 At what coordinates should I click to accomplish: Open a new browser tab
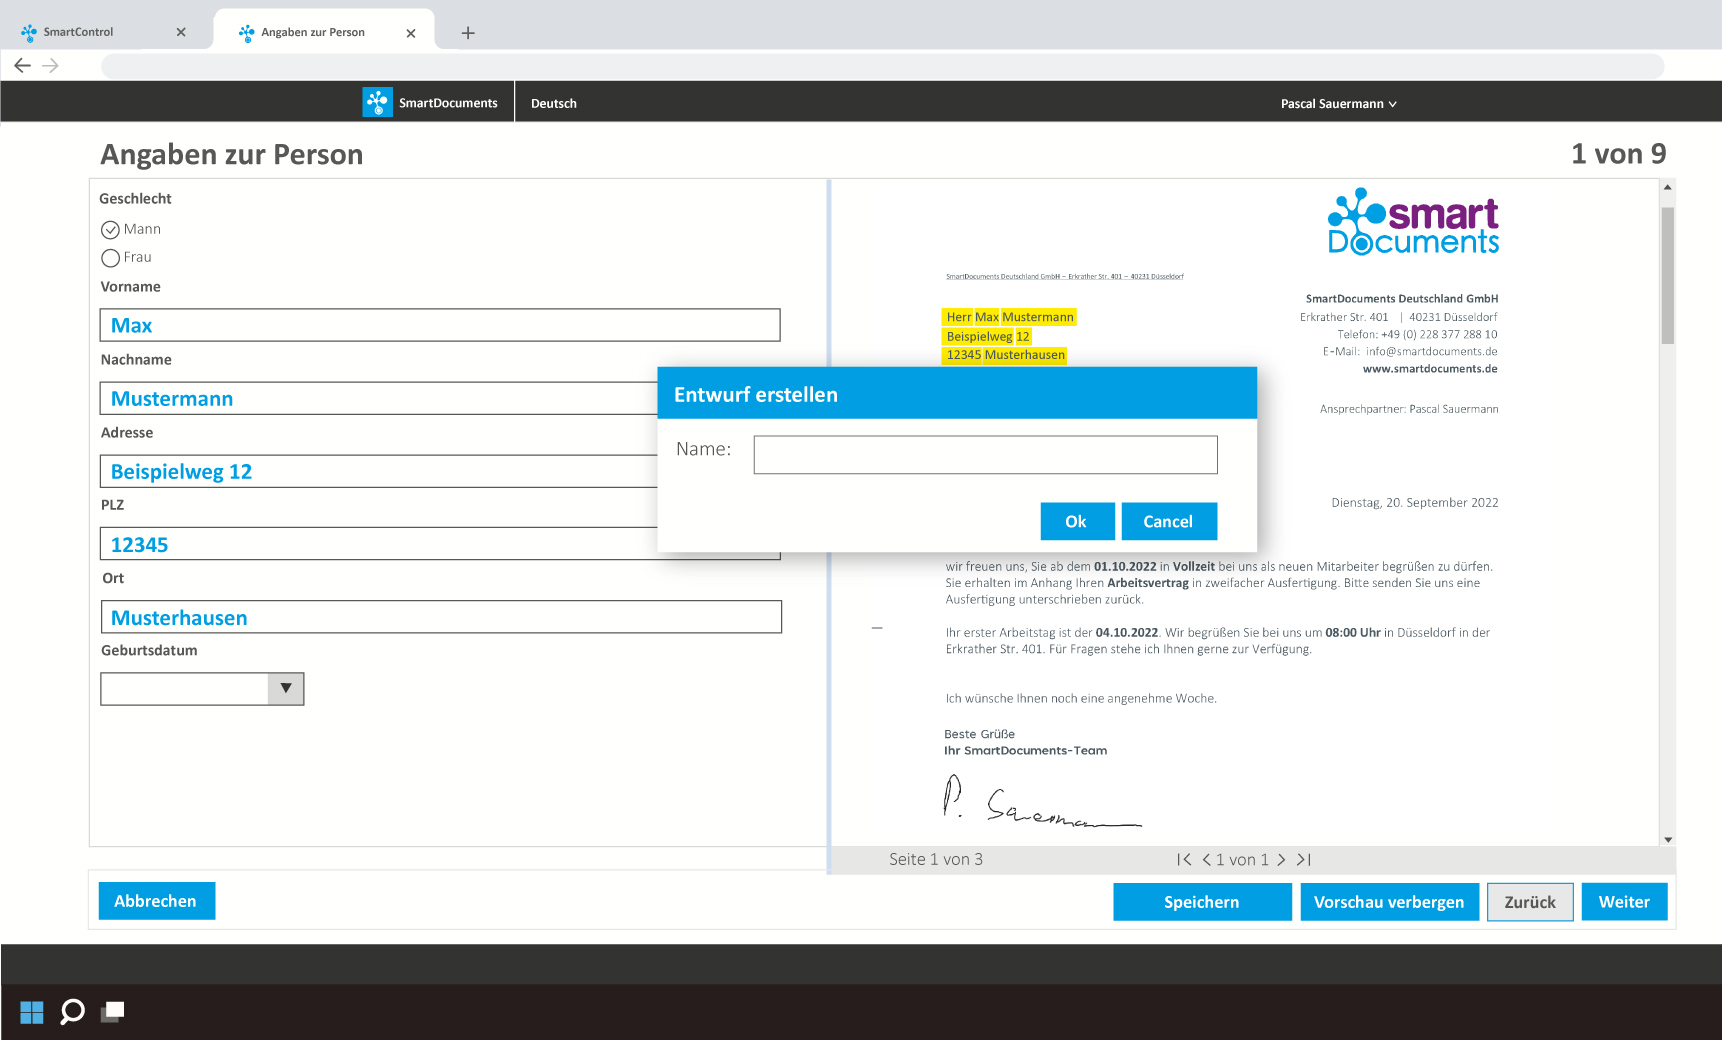coord(467,33)
